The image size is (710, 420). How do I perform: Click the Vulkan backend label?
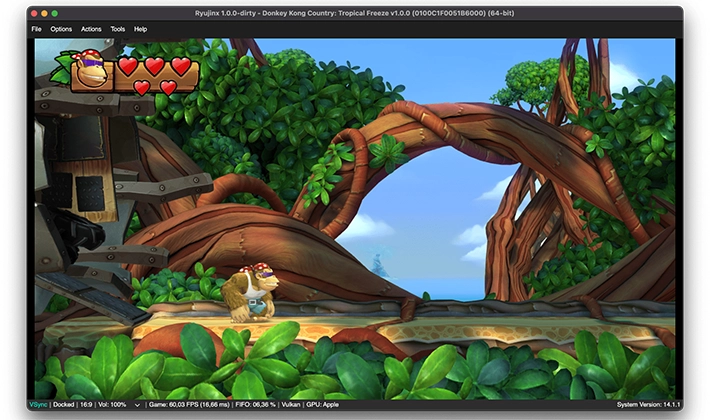click(x=291, y=405)
